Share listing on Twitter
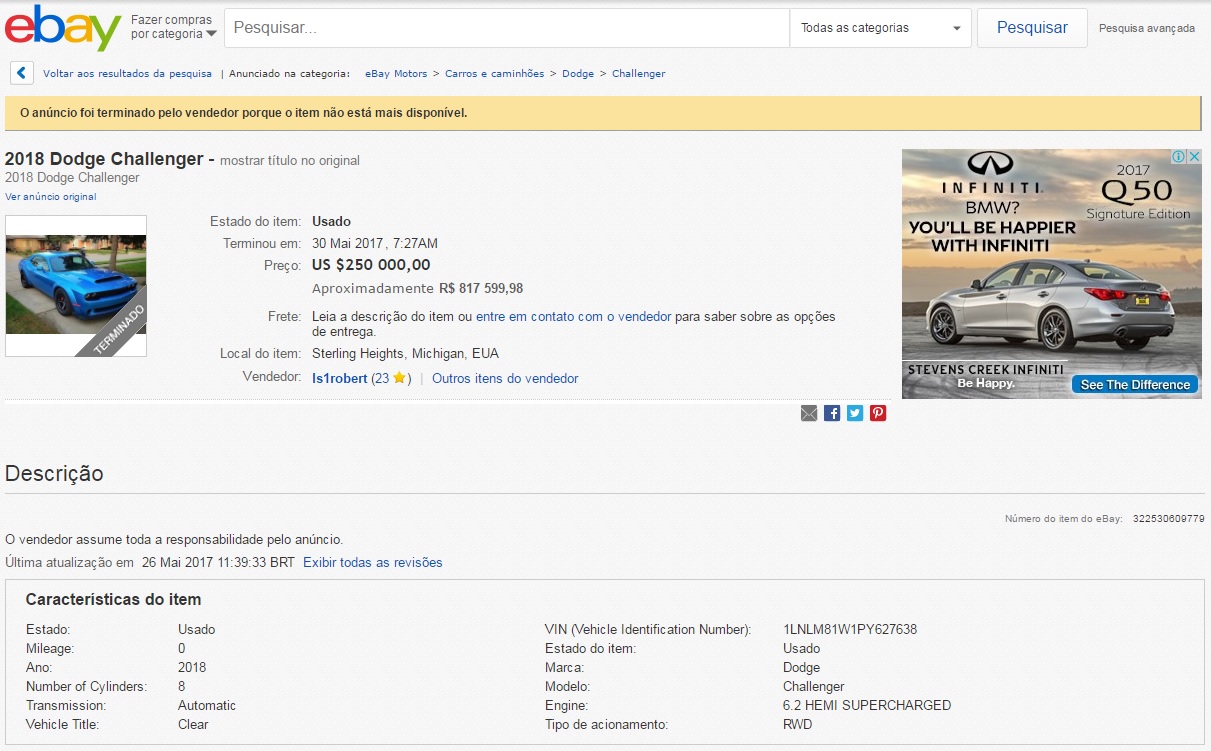 coord(855,413)
